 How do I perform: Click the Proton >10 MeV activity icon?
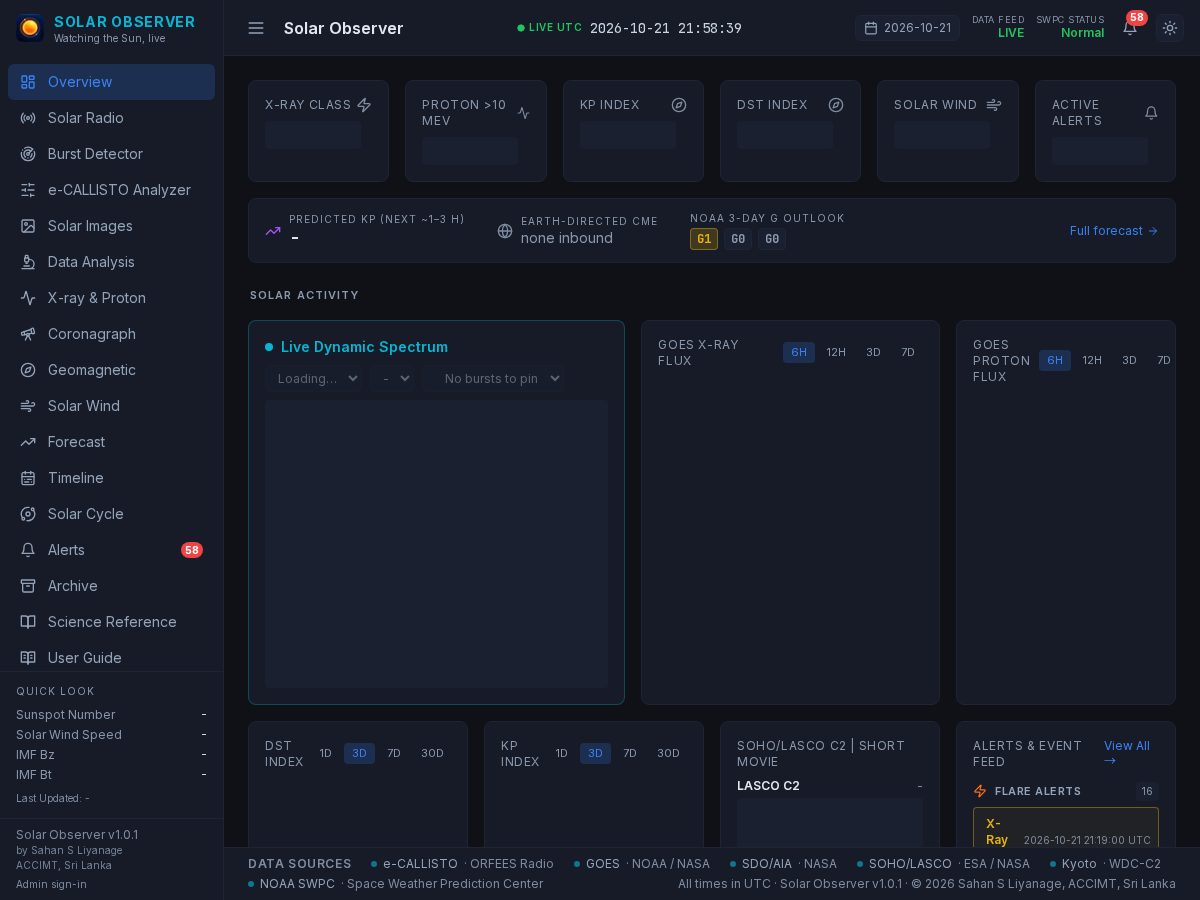coord(523,113)
